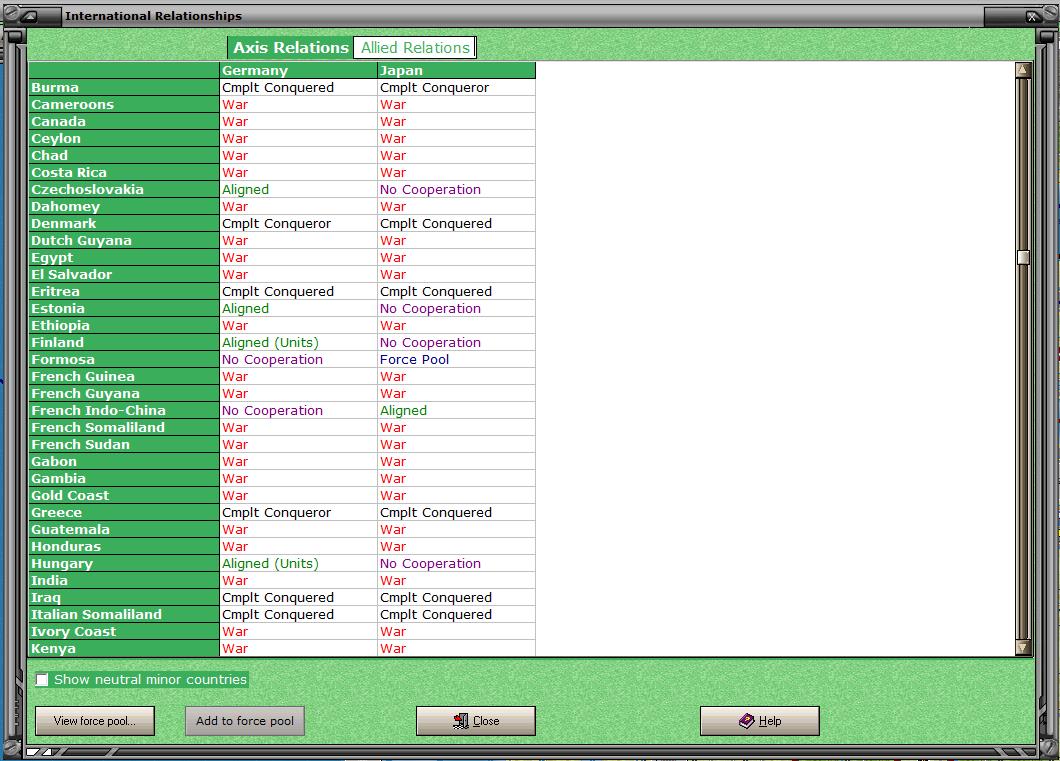This screenshot has width=1060, height=761.
Task: Click Canada's War cell under Germany
Action: point(299,122)
